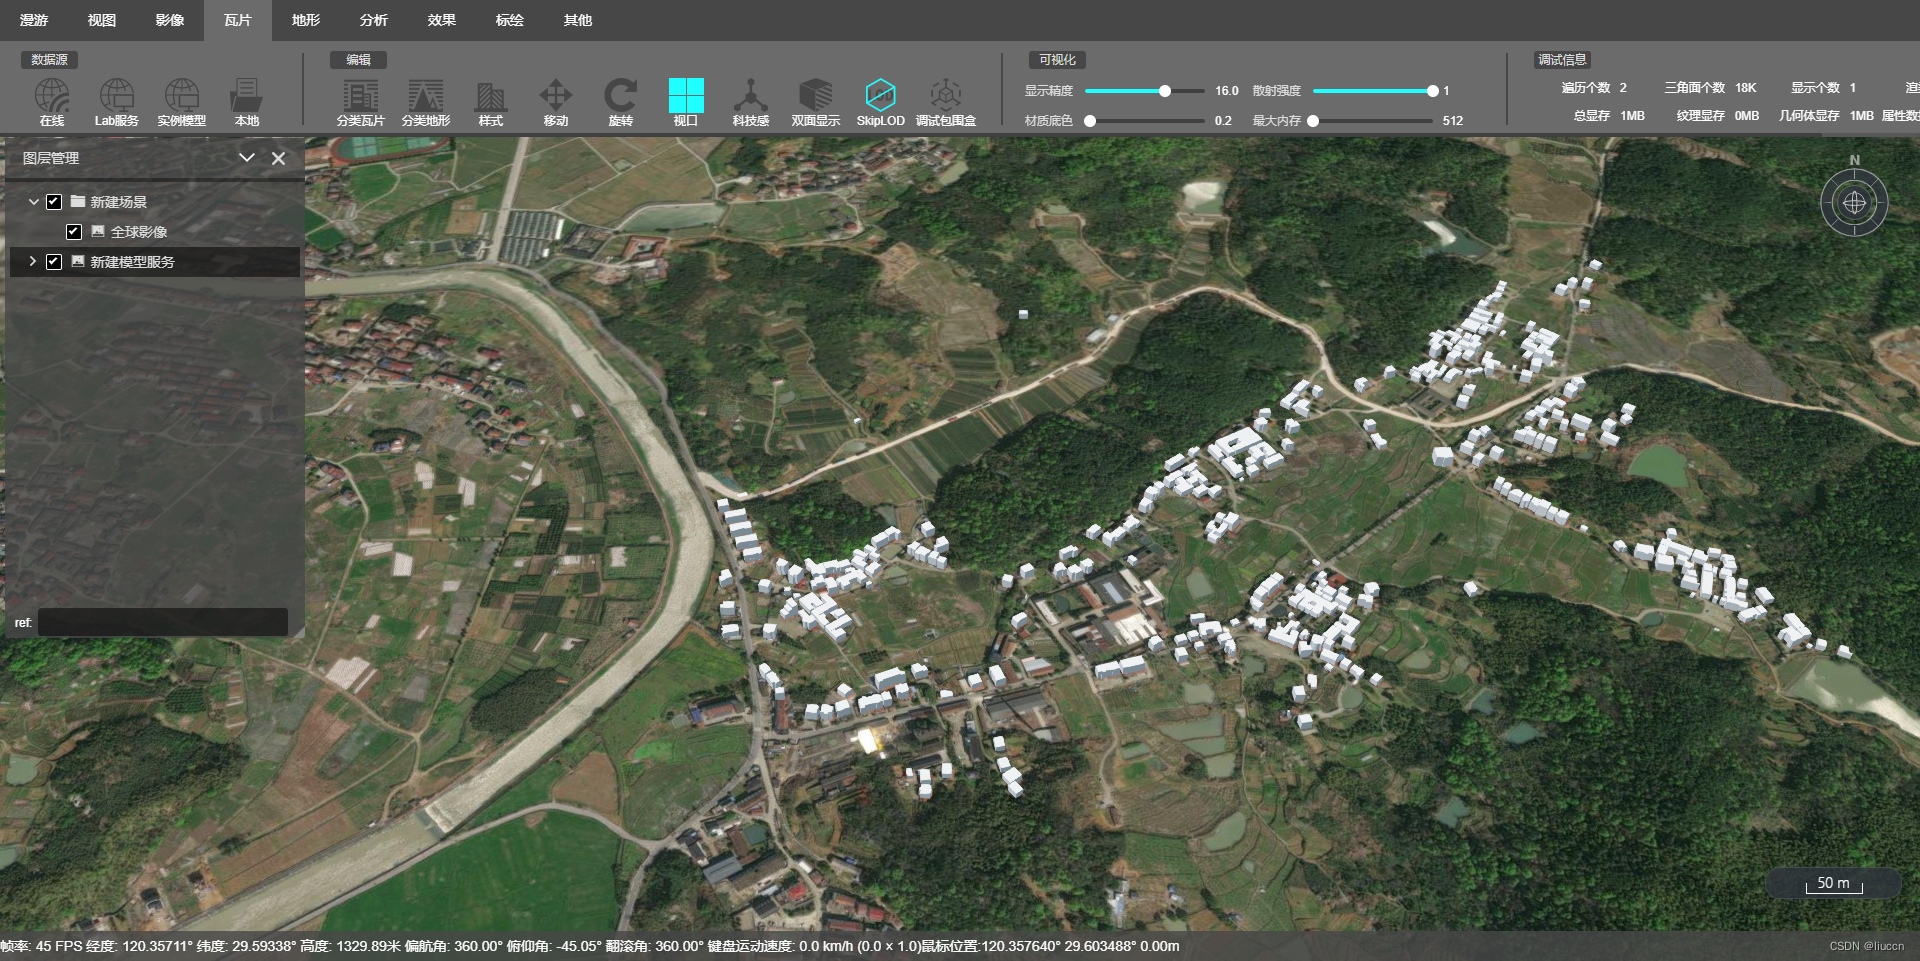Click the 图层管理 panel title
1920x961 pixels.
click(51, 158)
